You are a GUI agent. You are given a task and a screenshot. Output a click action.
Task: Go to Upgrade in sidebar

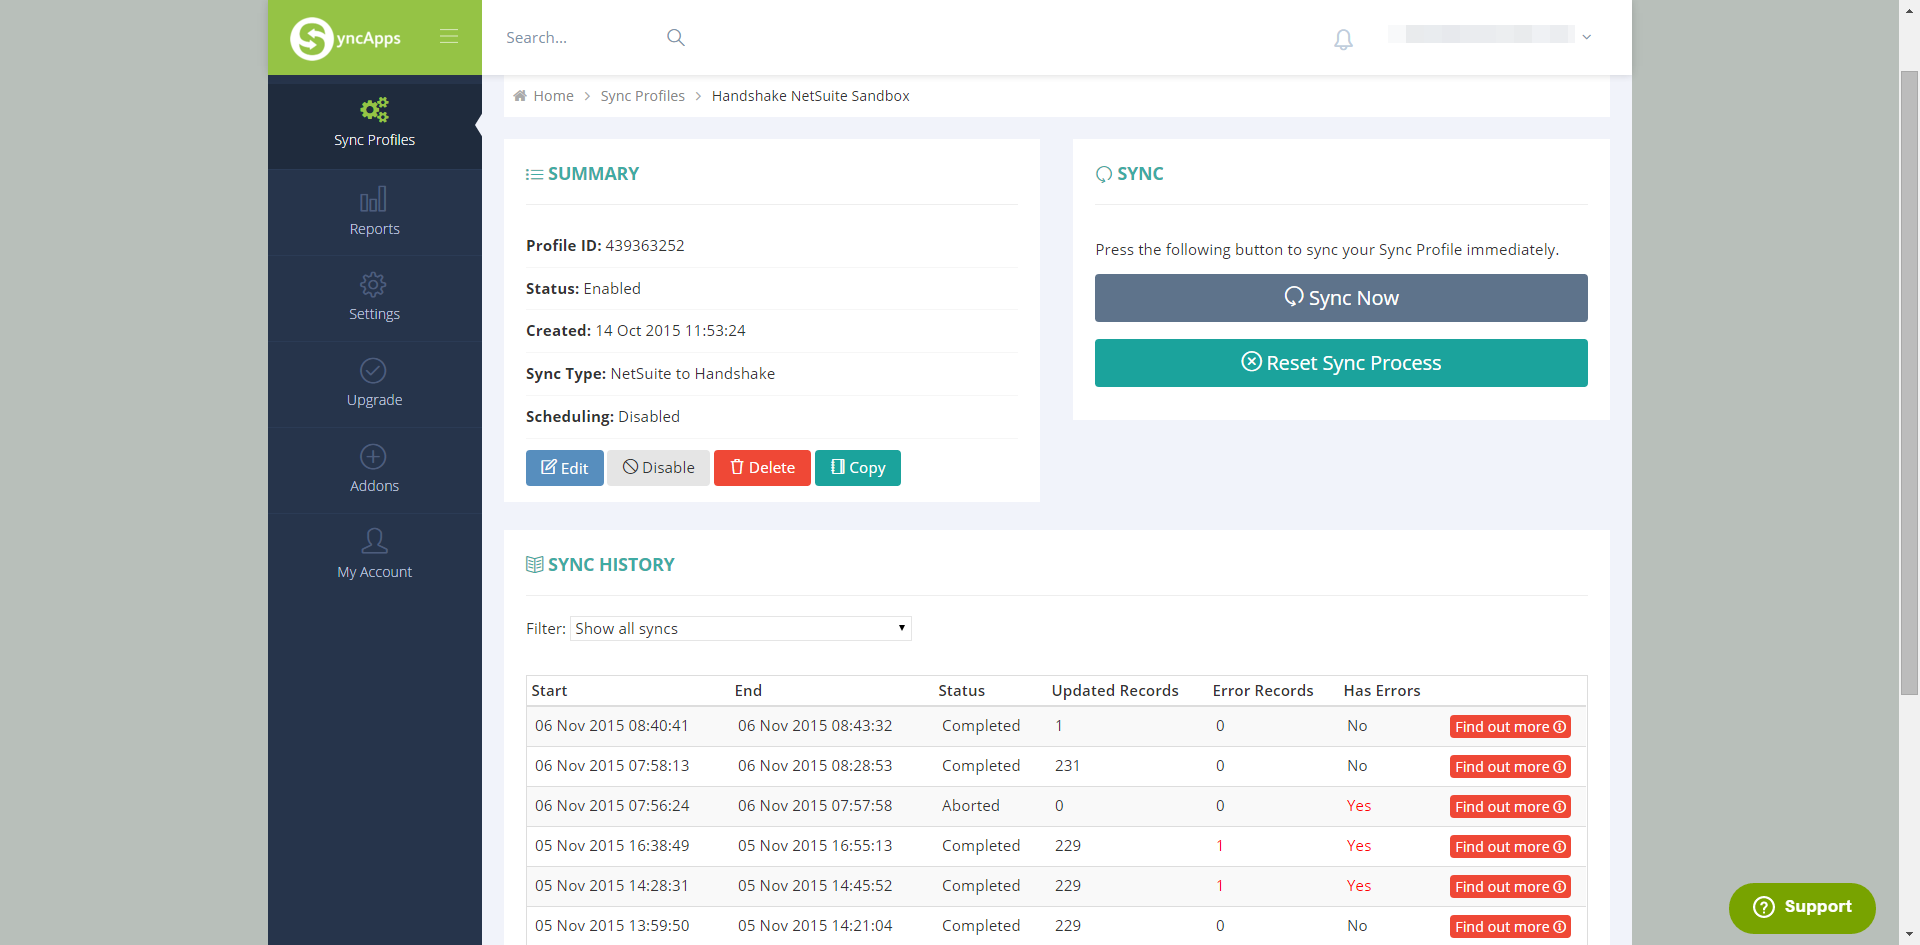[374, 384]
